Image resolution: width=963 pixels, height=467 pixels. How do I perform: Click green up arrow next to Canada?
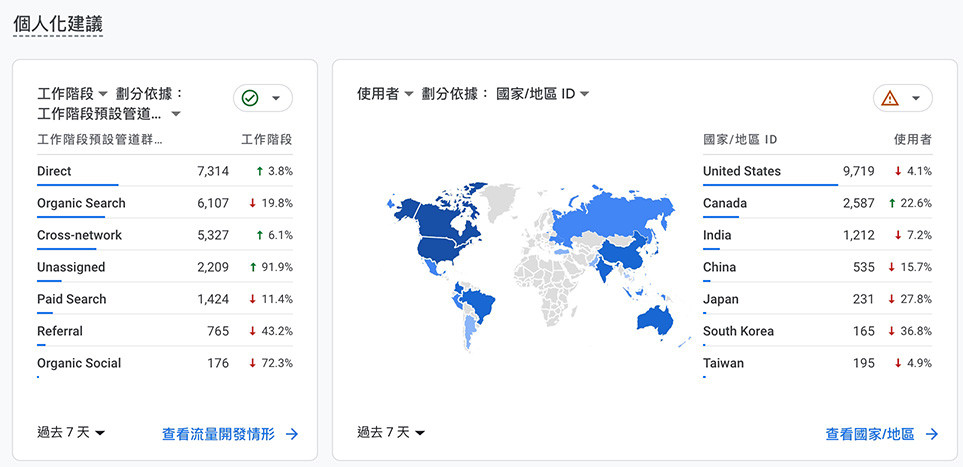pos(892,203)
